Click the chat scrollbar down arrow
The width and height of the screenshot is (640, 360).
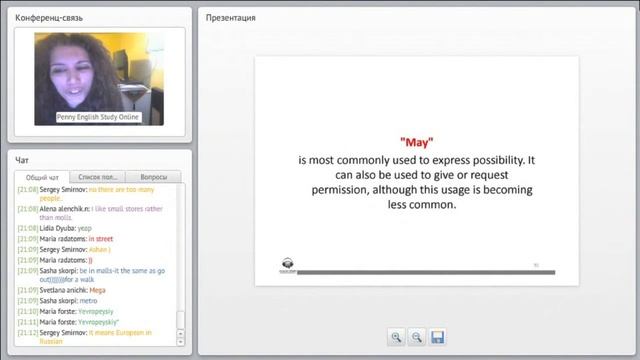(x=180, y=342)
